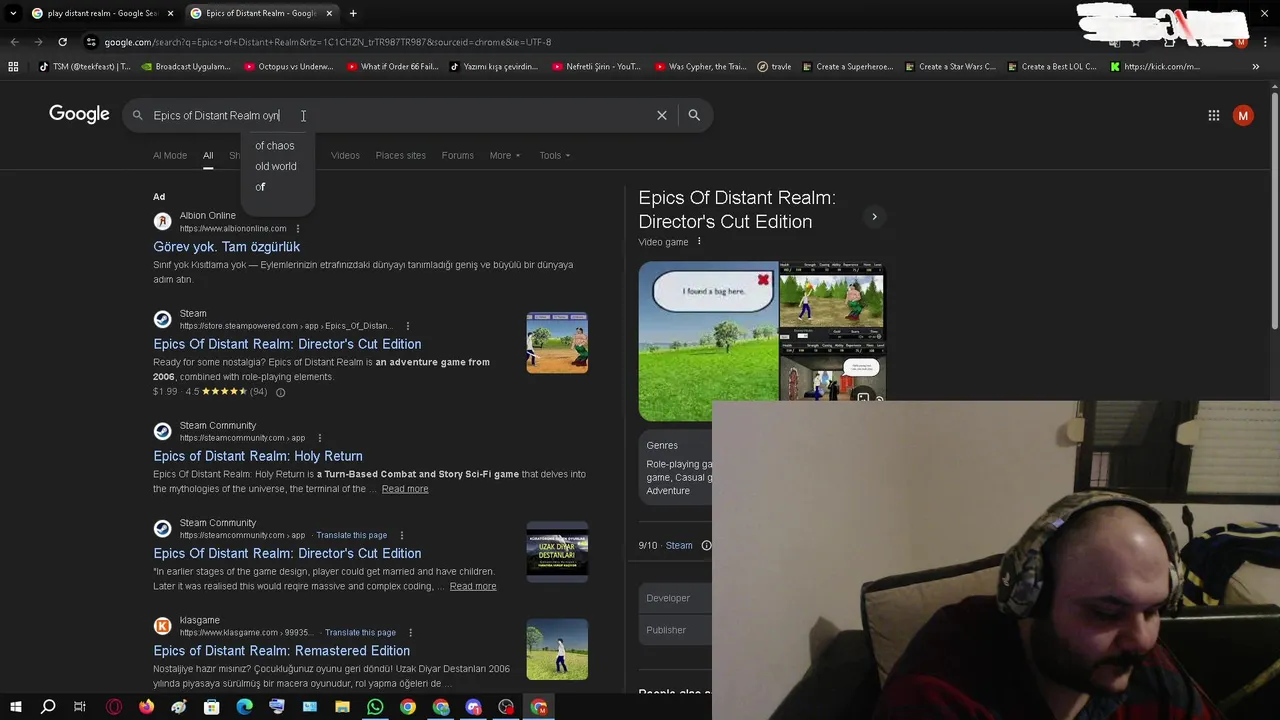Launch Opera GX from taskbar
Screen dimensions: 1280x720
pos(114,707)
